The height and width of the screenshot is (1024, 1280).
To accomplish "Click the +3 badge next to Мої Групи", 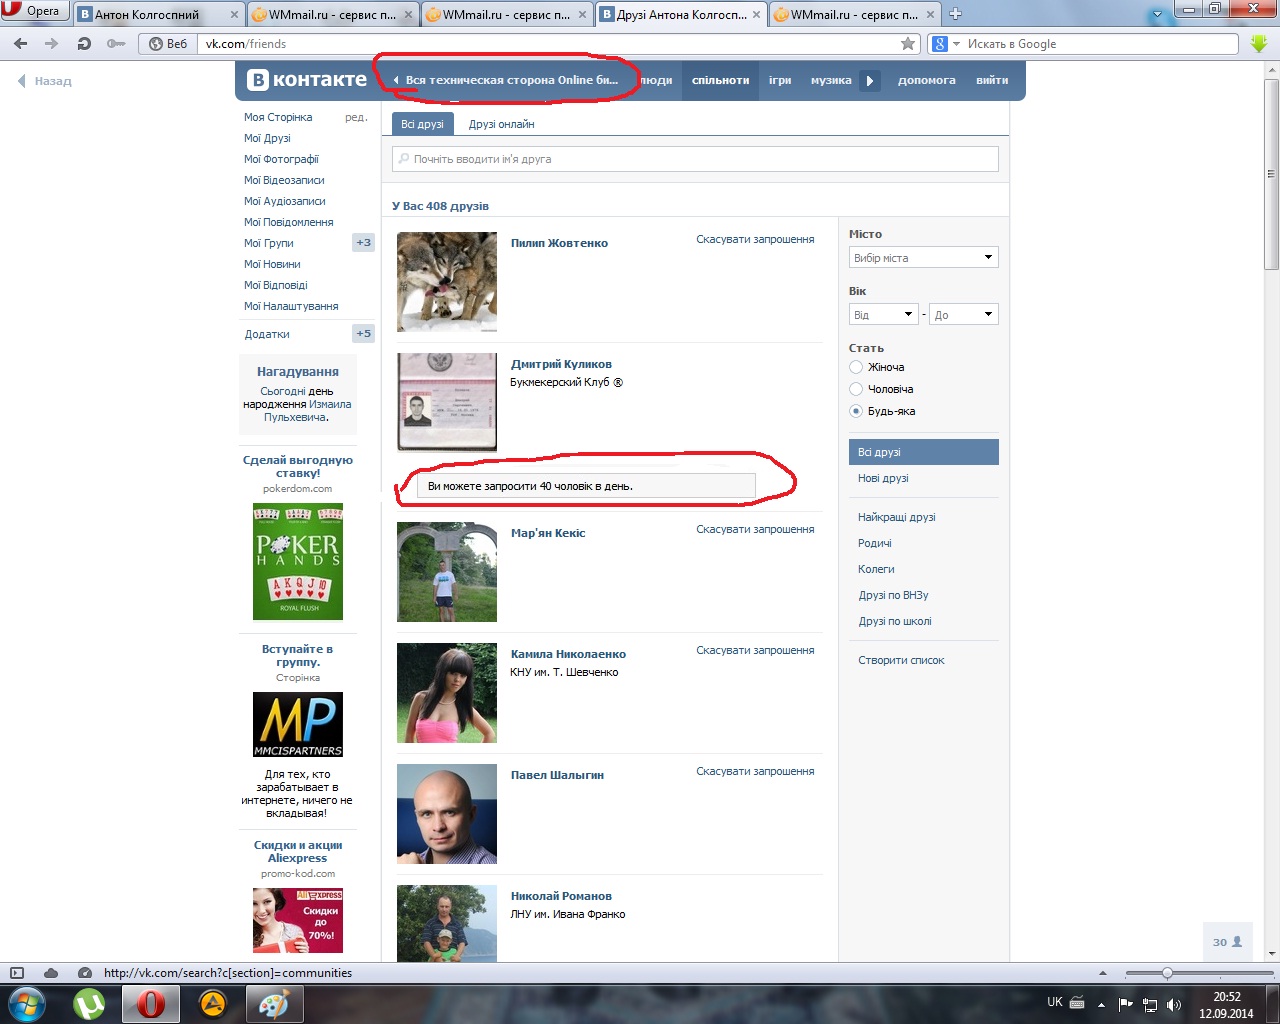I will 363,242.
